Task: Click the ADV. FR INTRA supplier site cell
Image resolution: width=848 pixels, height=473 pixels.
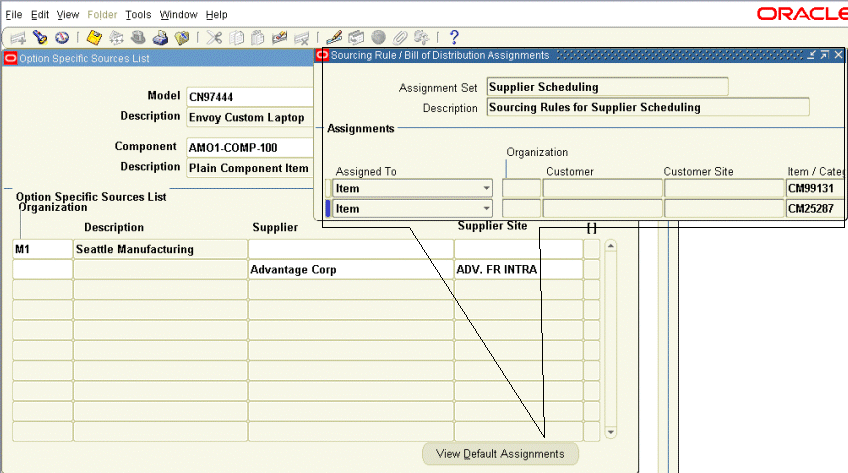Action: 519,269
